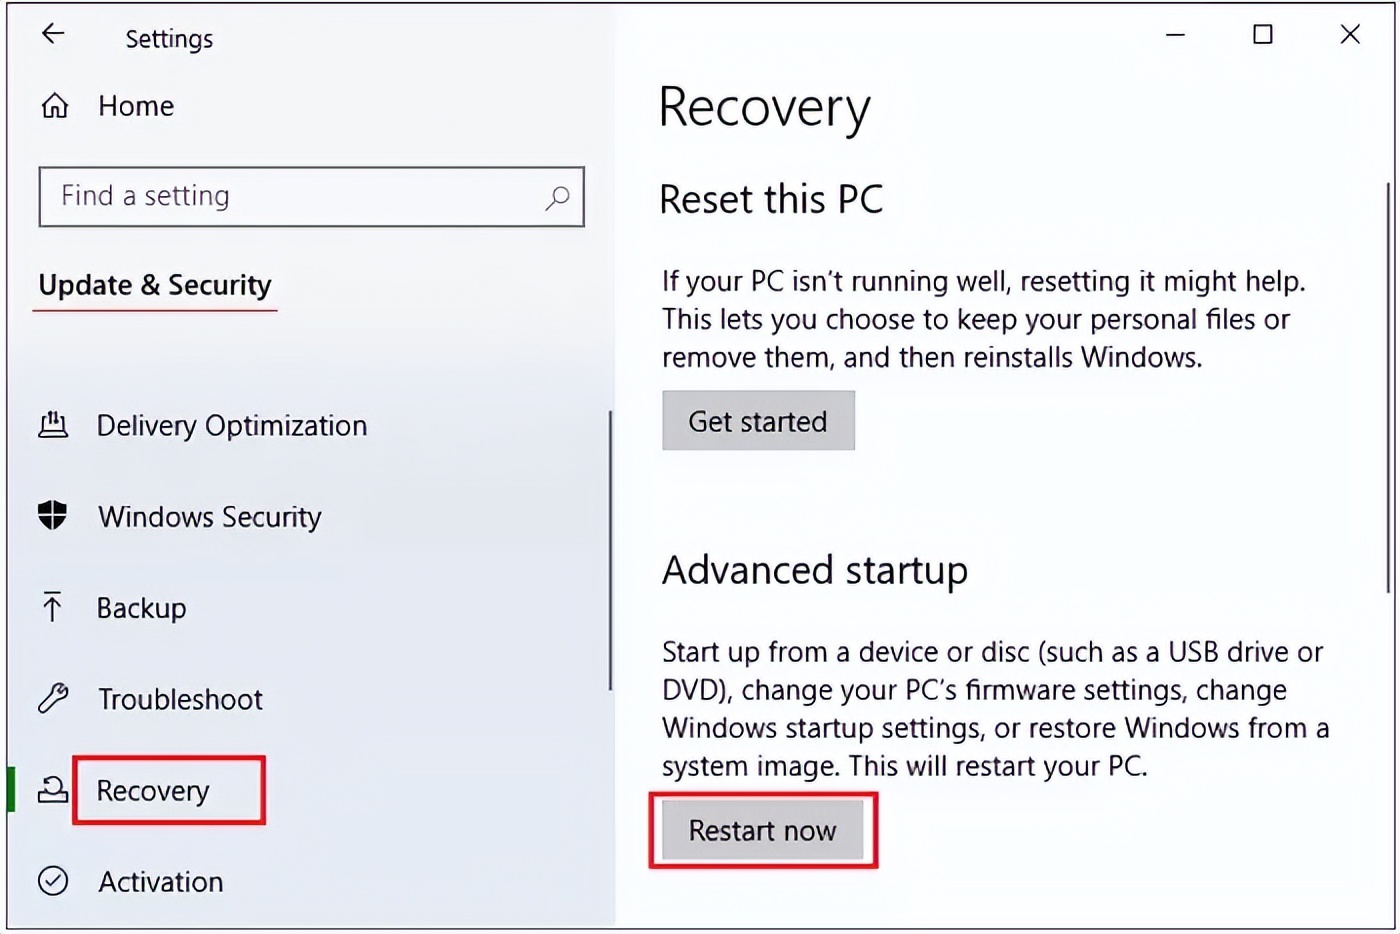Click the Recovery sidebar icon
Screen dimensions: 1400x934
tap(52, 790)
